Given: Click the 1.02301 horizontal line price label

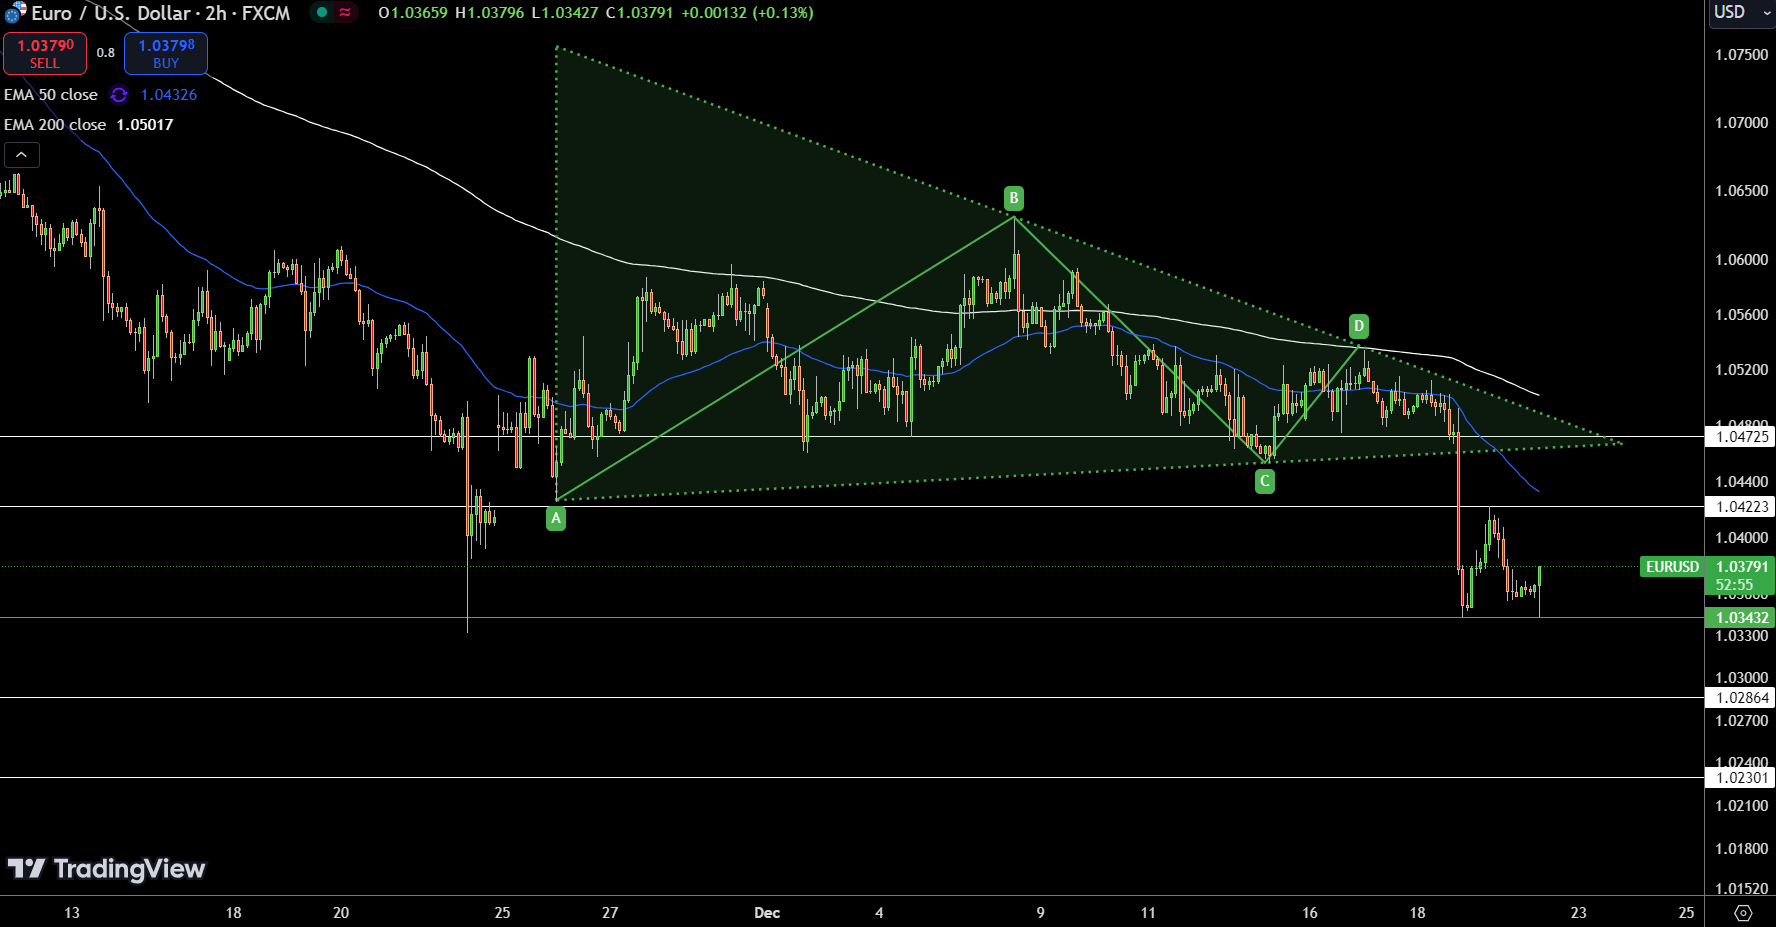Looking at the screenshot, I should [x=1741, y=778].
